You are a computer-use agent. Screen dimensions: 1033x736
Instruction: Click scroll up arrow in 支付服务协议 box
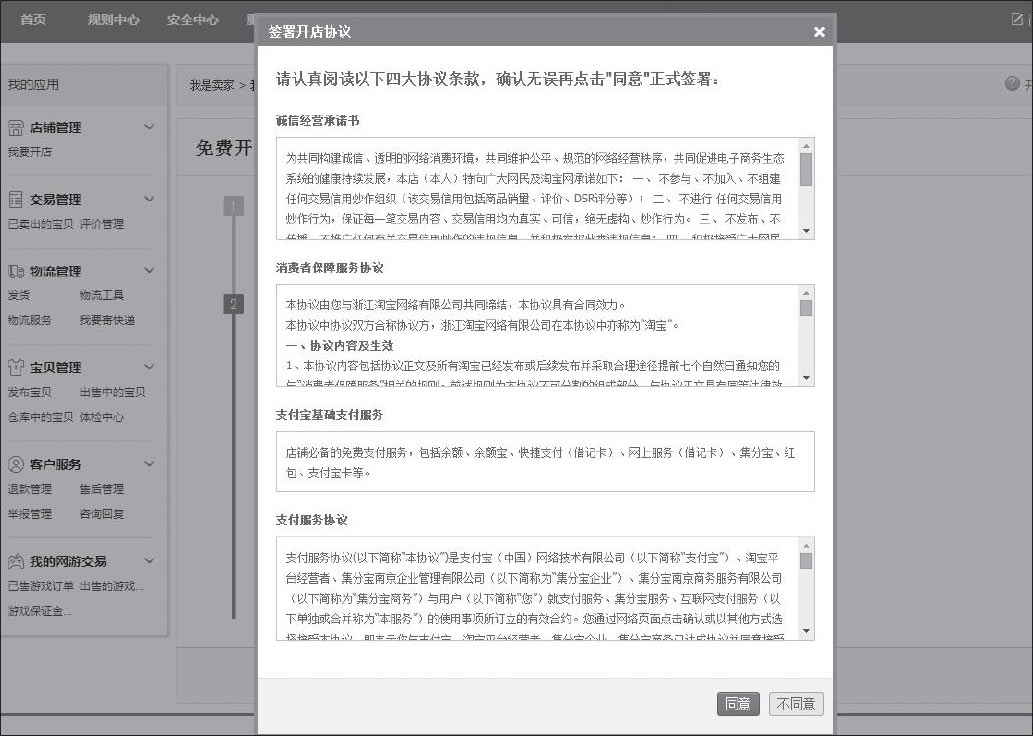coord(806,545)
